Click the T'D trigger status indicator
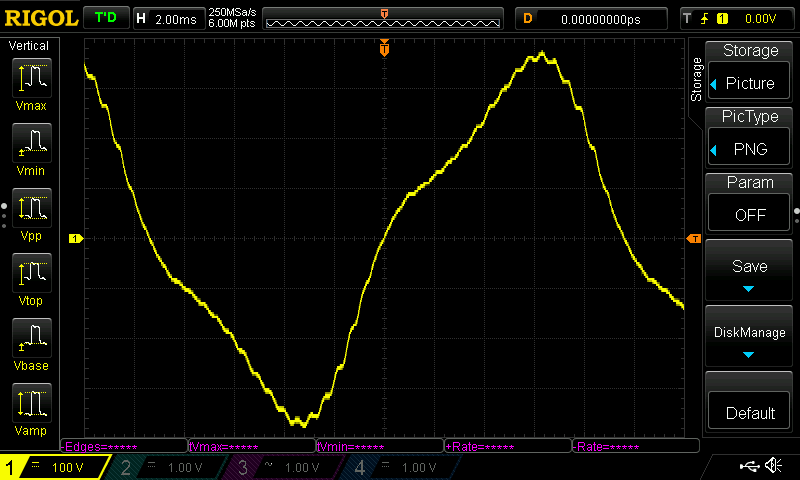Viewport: 800px width, 480px height. pyautogui.click(x=106, y=18)
